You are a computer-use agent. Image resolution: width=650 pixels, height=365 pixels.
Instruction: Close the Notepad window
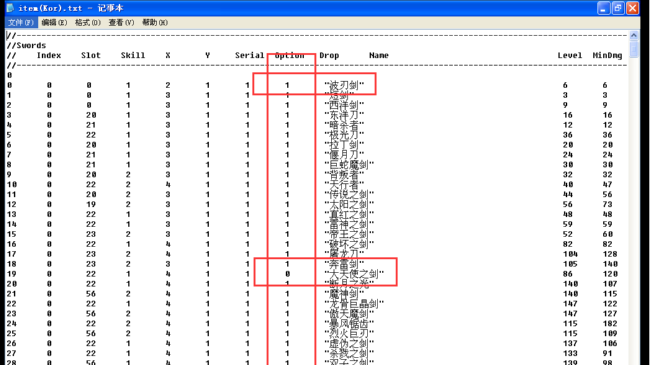[632, 8]
